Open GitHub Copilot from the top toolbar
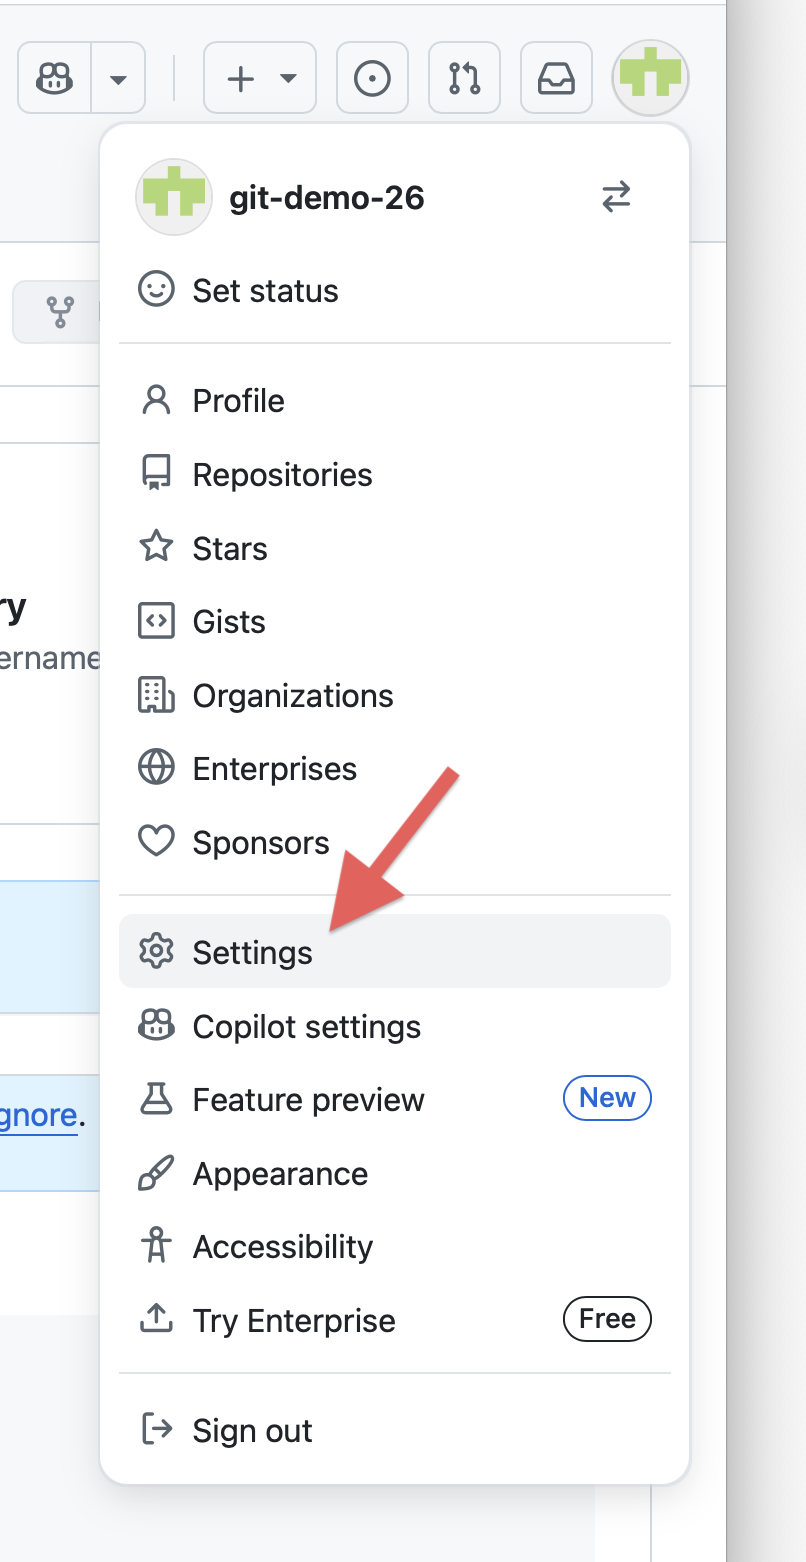Viewport: 806px width, 1562px height. (52, 77)
